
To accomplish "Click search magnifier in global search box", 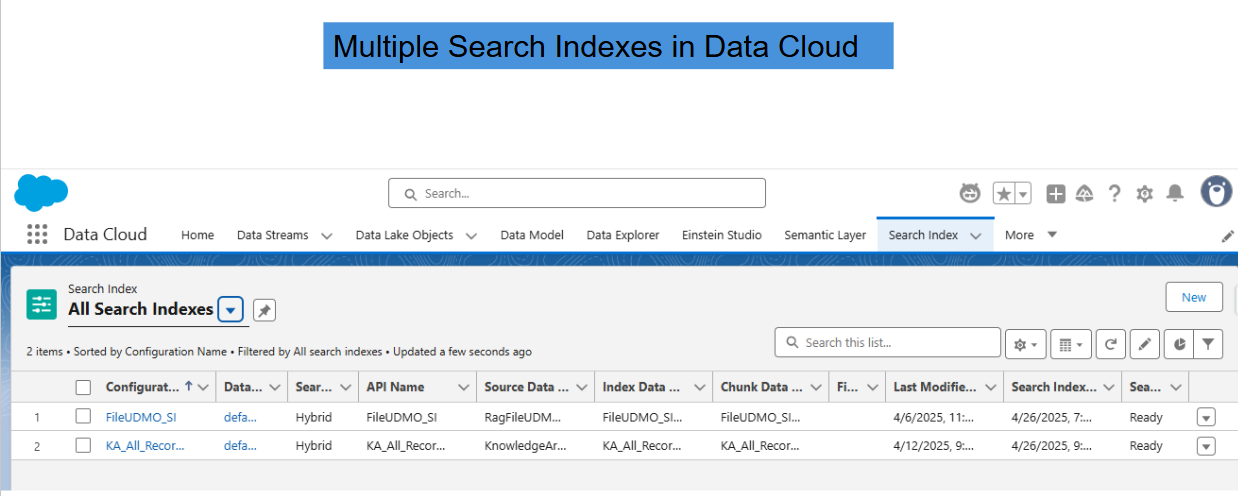I will (410, 194).
